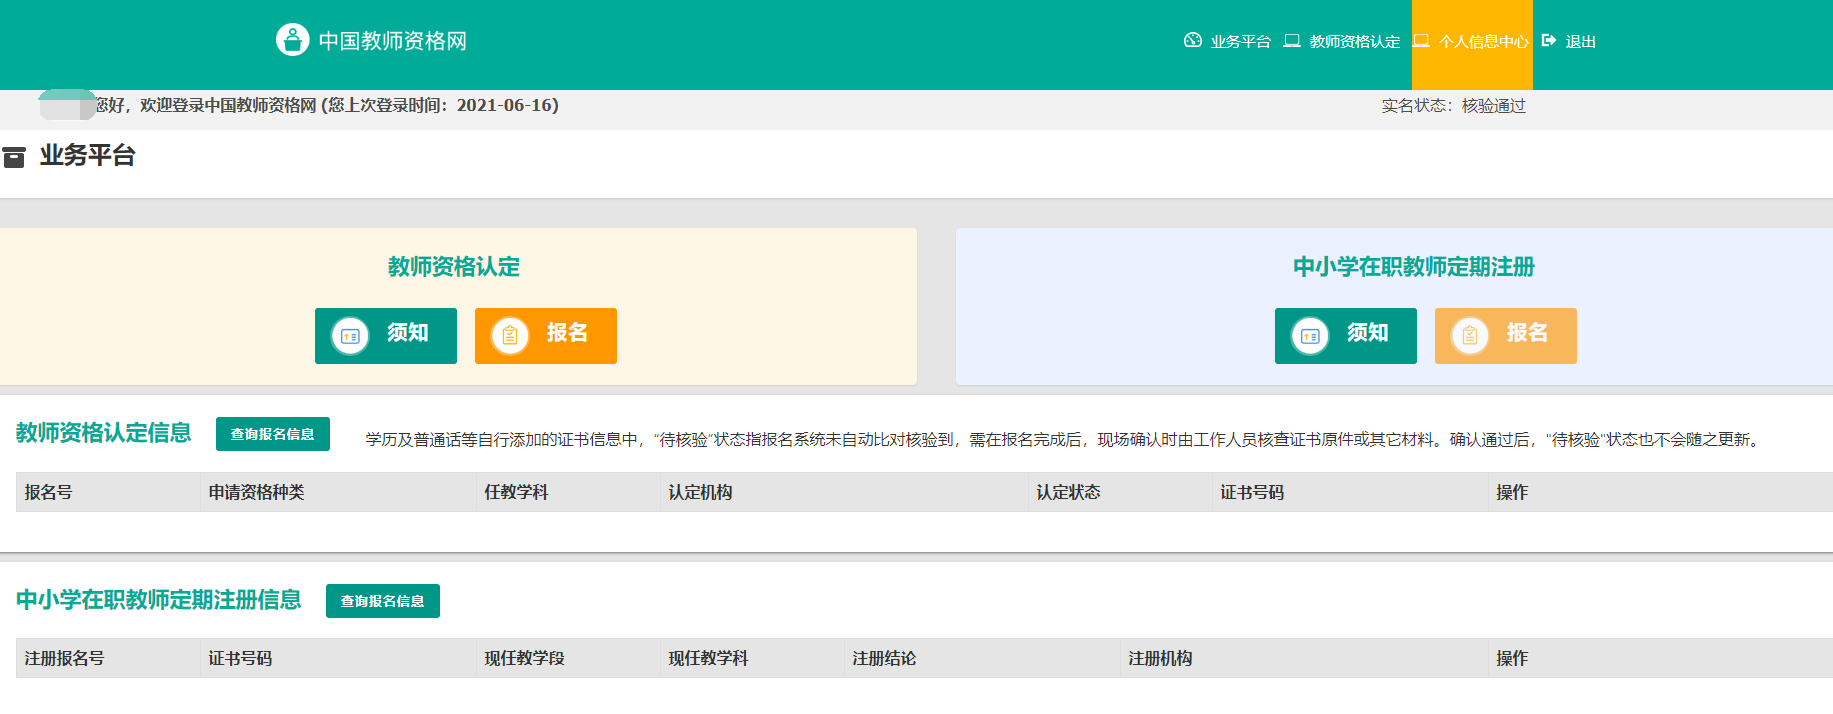Open 教师资格认定 in the top navigation
Screen dimensions: 1833x714
(x=1354, y=42)
